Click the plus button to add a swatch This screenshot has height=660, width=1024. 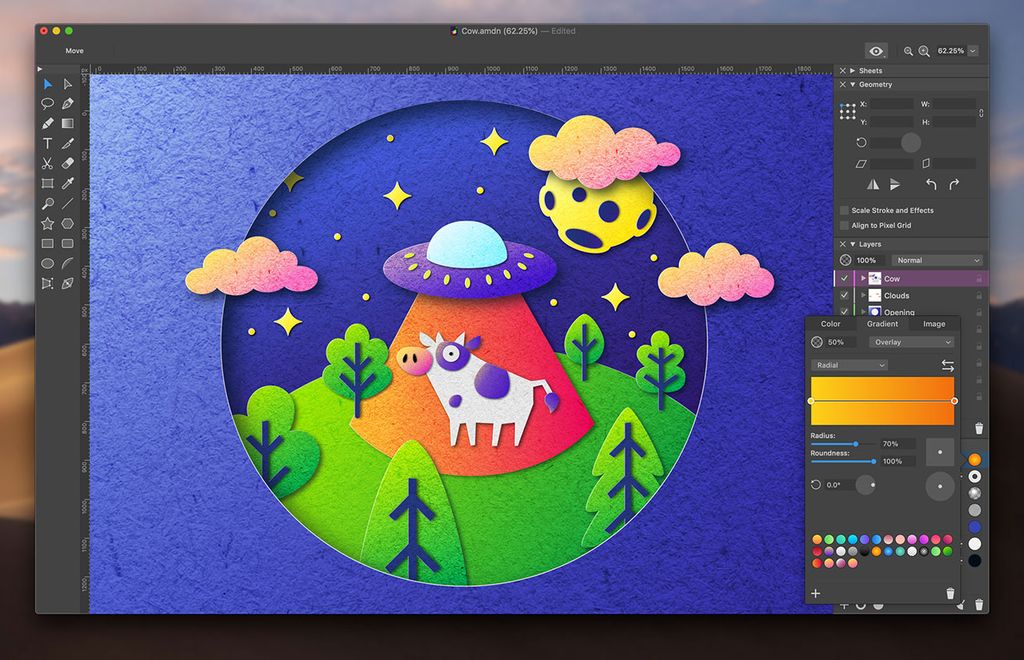point(816,593)
